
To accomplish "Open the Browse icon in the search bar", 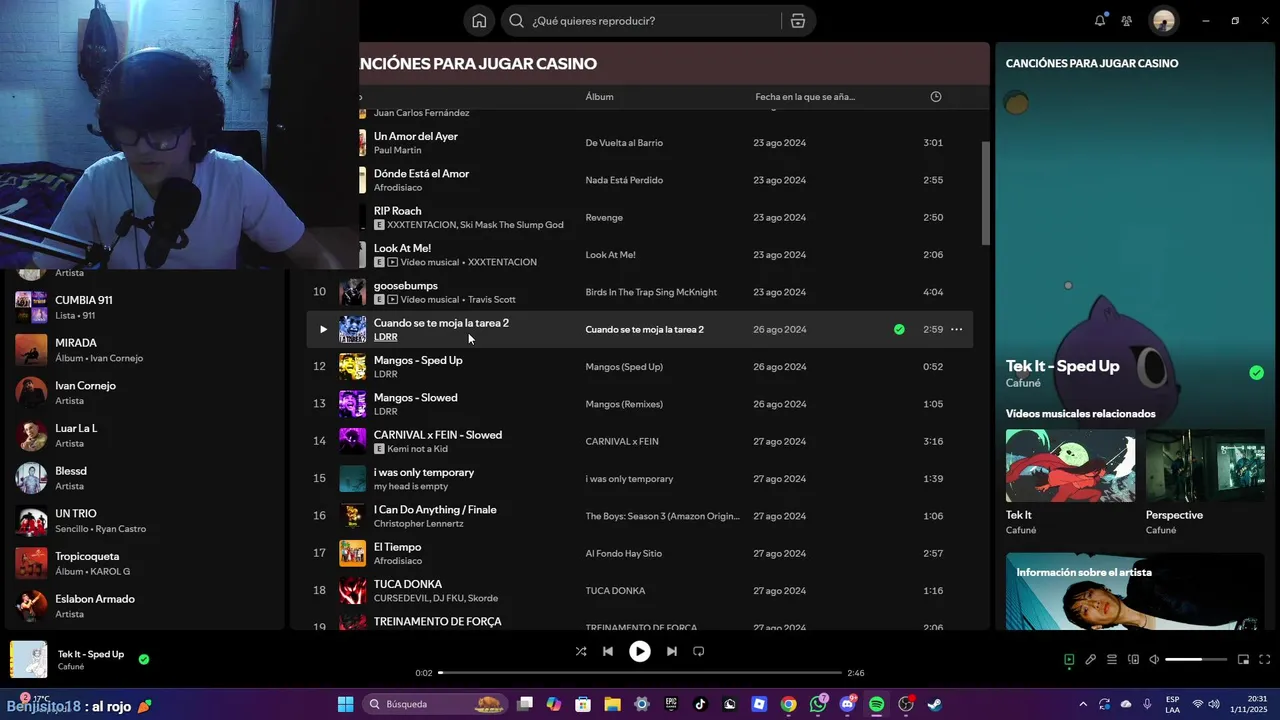I will (797, 21).
